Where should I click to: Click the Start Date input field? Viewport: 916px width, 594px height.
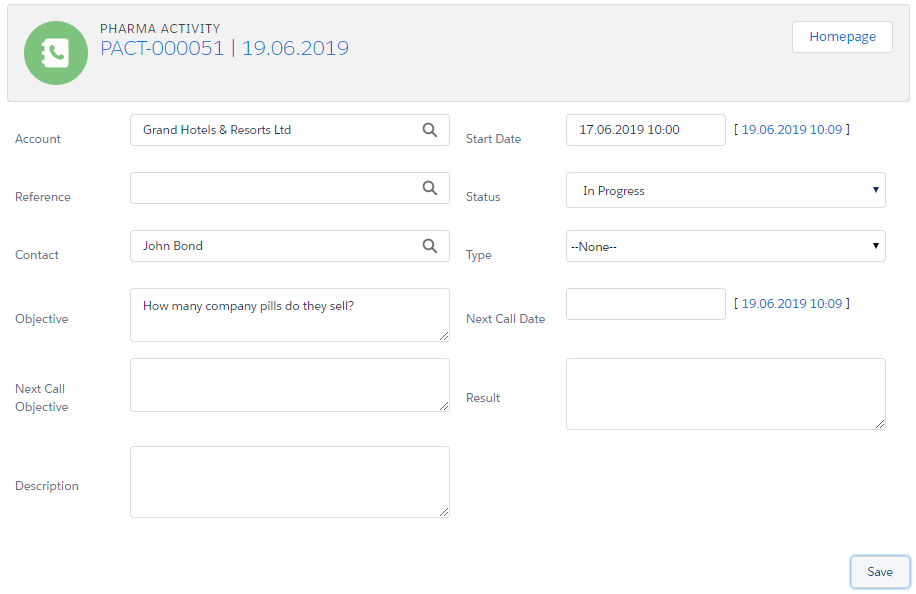[645, 130]
